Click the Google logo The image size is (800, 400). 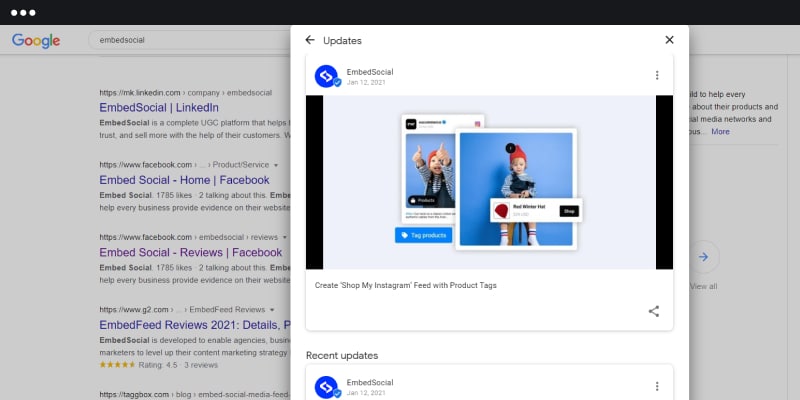coord(36,40)
